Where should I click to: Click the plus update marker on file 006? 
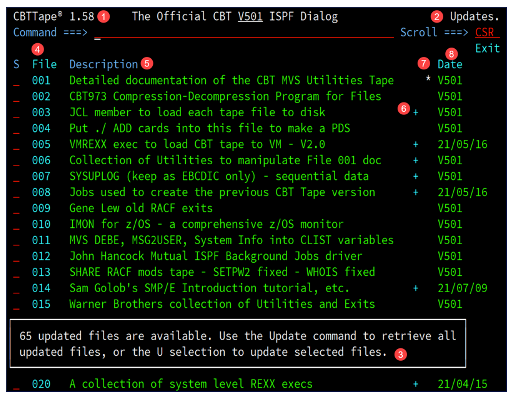coord(416,161)
